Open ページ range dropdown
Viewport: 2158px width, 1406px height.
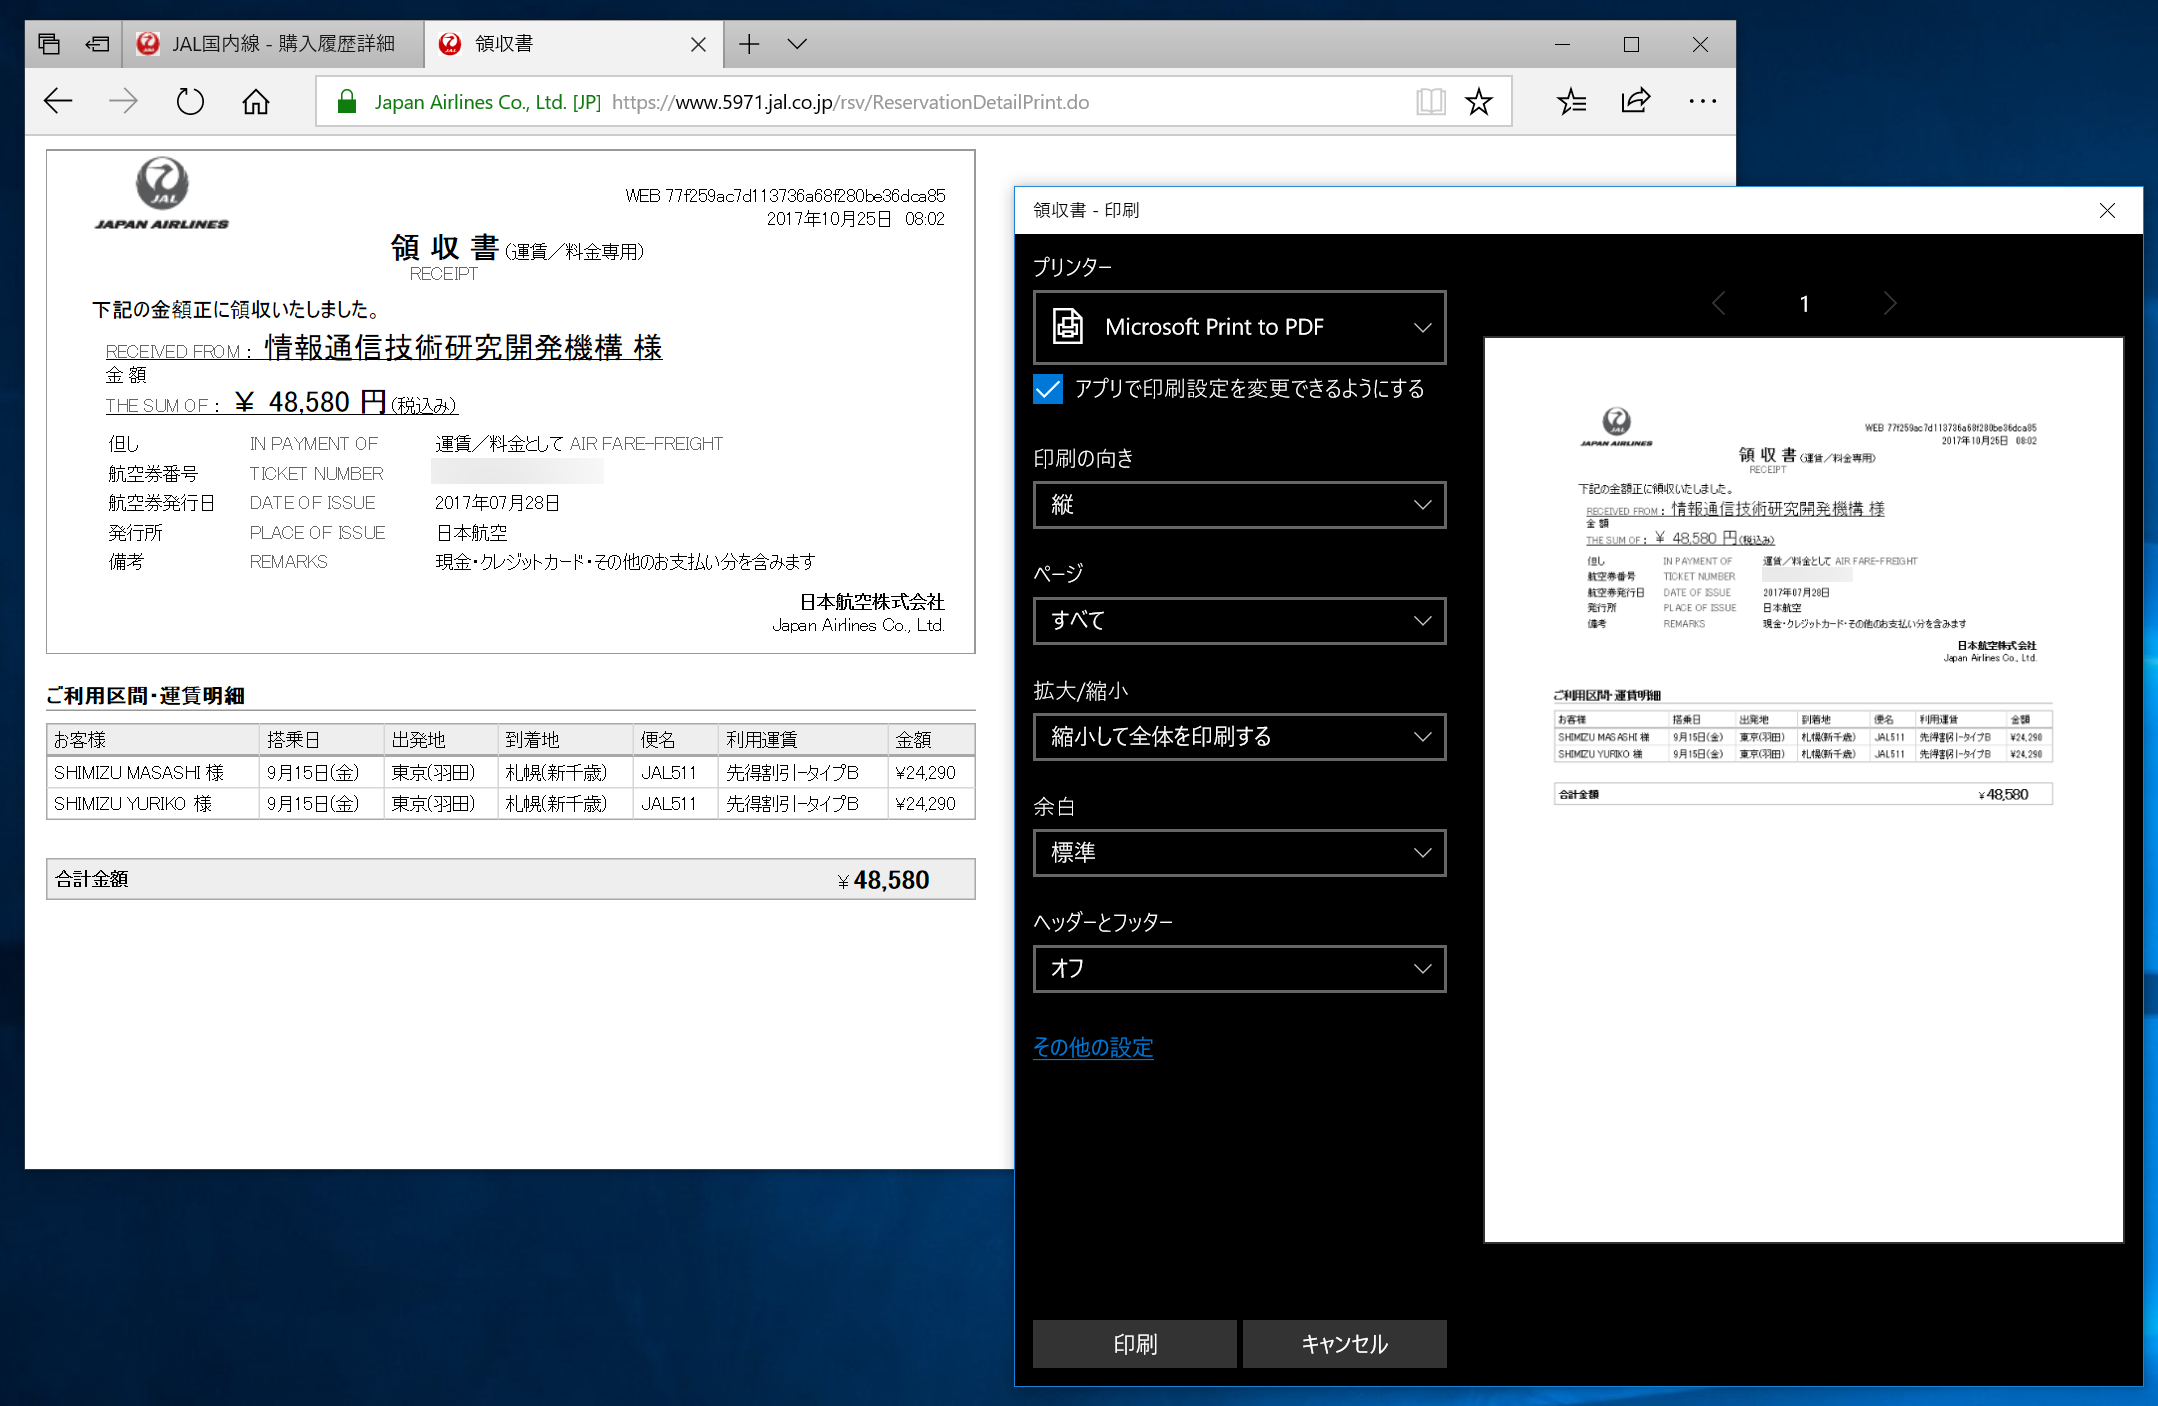coord(1239,621)
